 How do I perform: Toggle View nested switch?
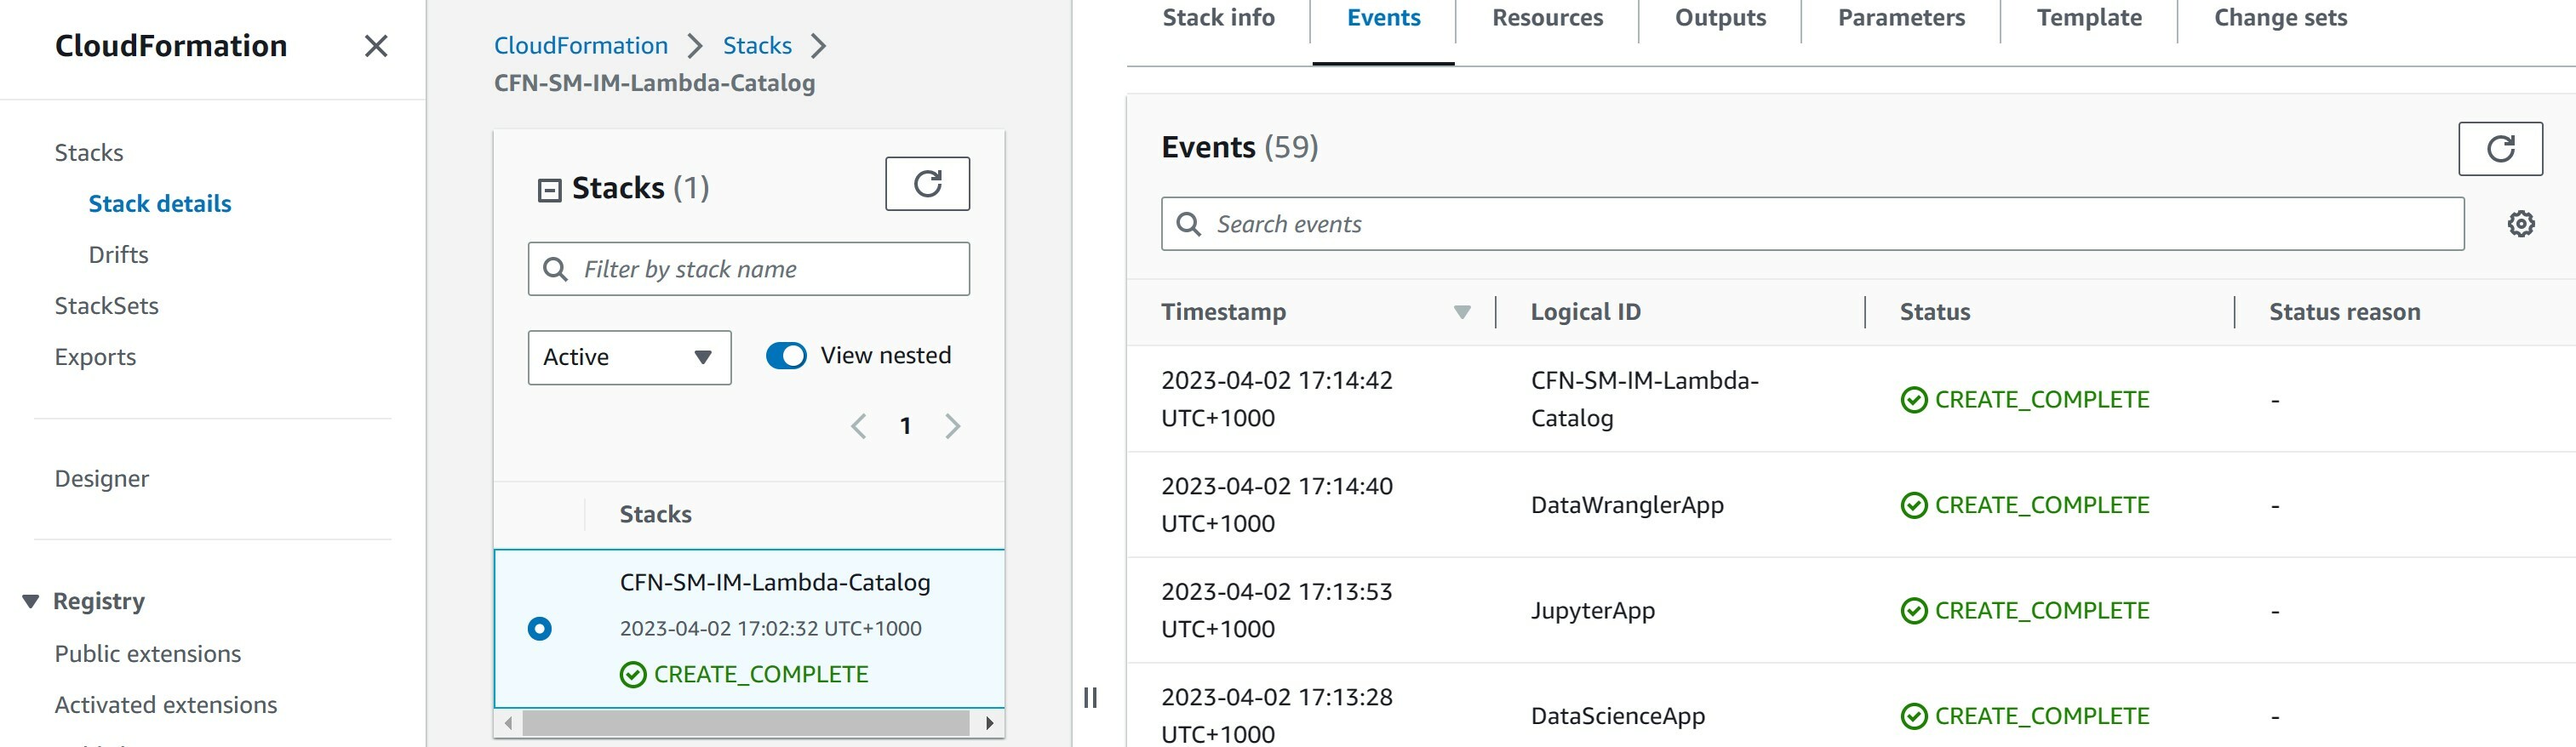[x=786, y=356]
